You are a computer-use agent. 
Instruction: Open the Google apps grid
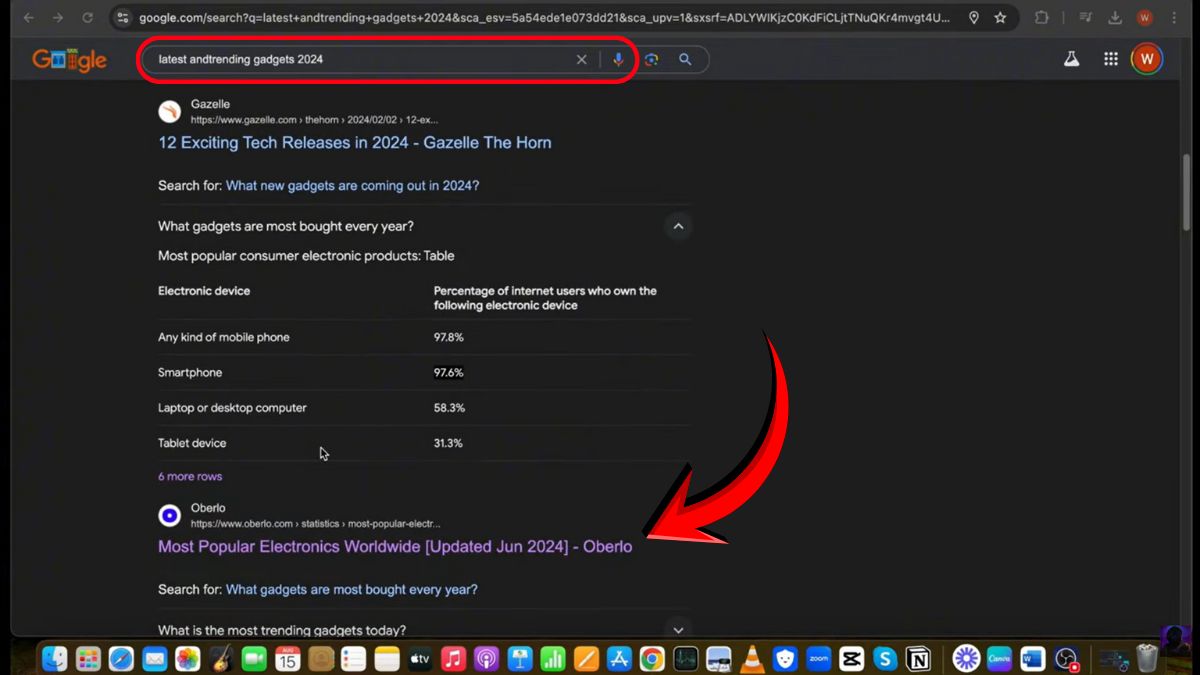(x=1110, y=59)
